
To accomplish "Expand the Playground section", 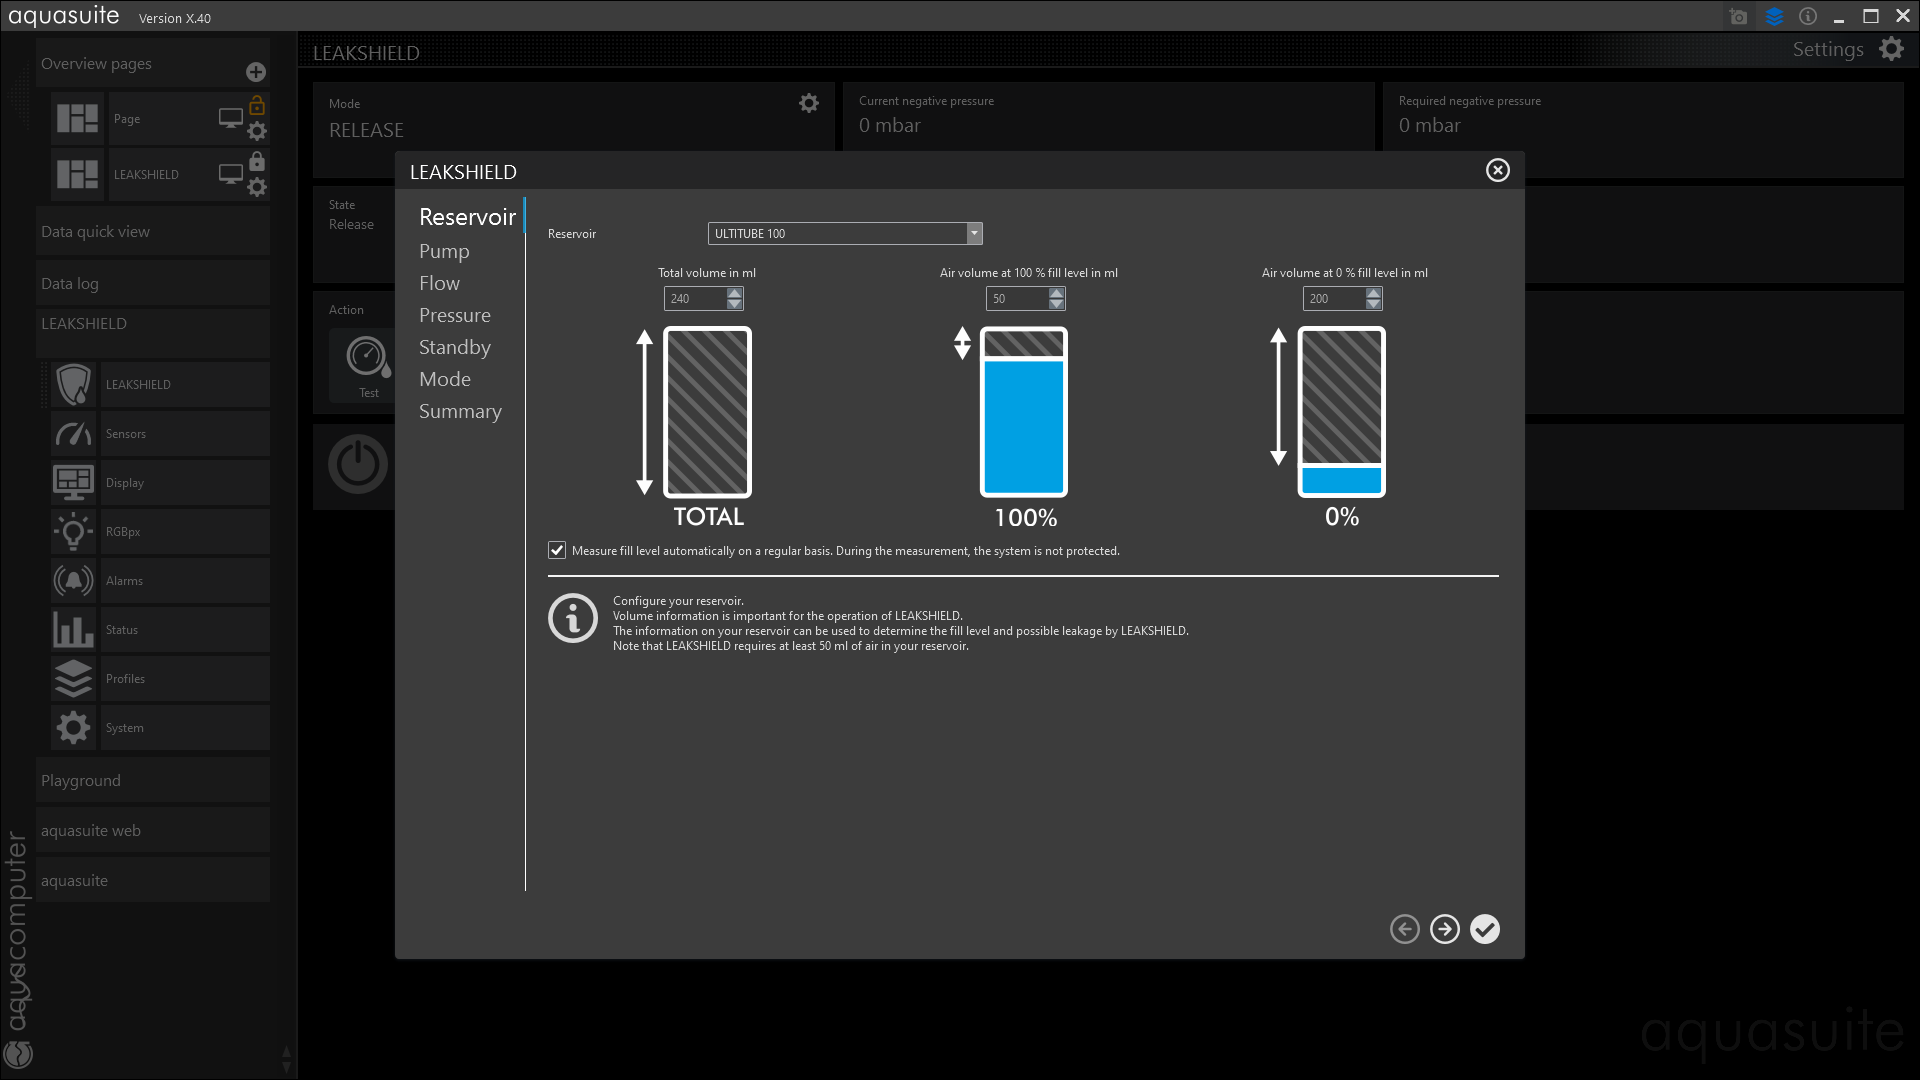I will click(x=153, y=781).
